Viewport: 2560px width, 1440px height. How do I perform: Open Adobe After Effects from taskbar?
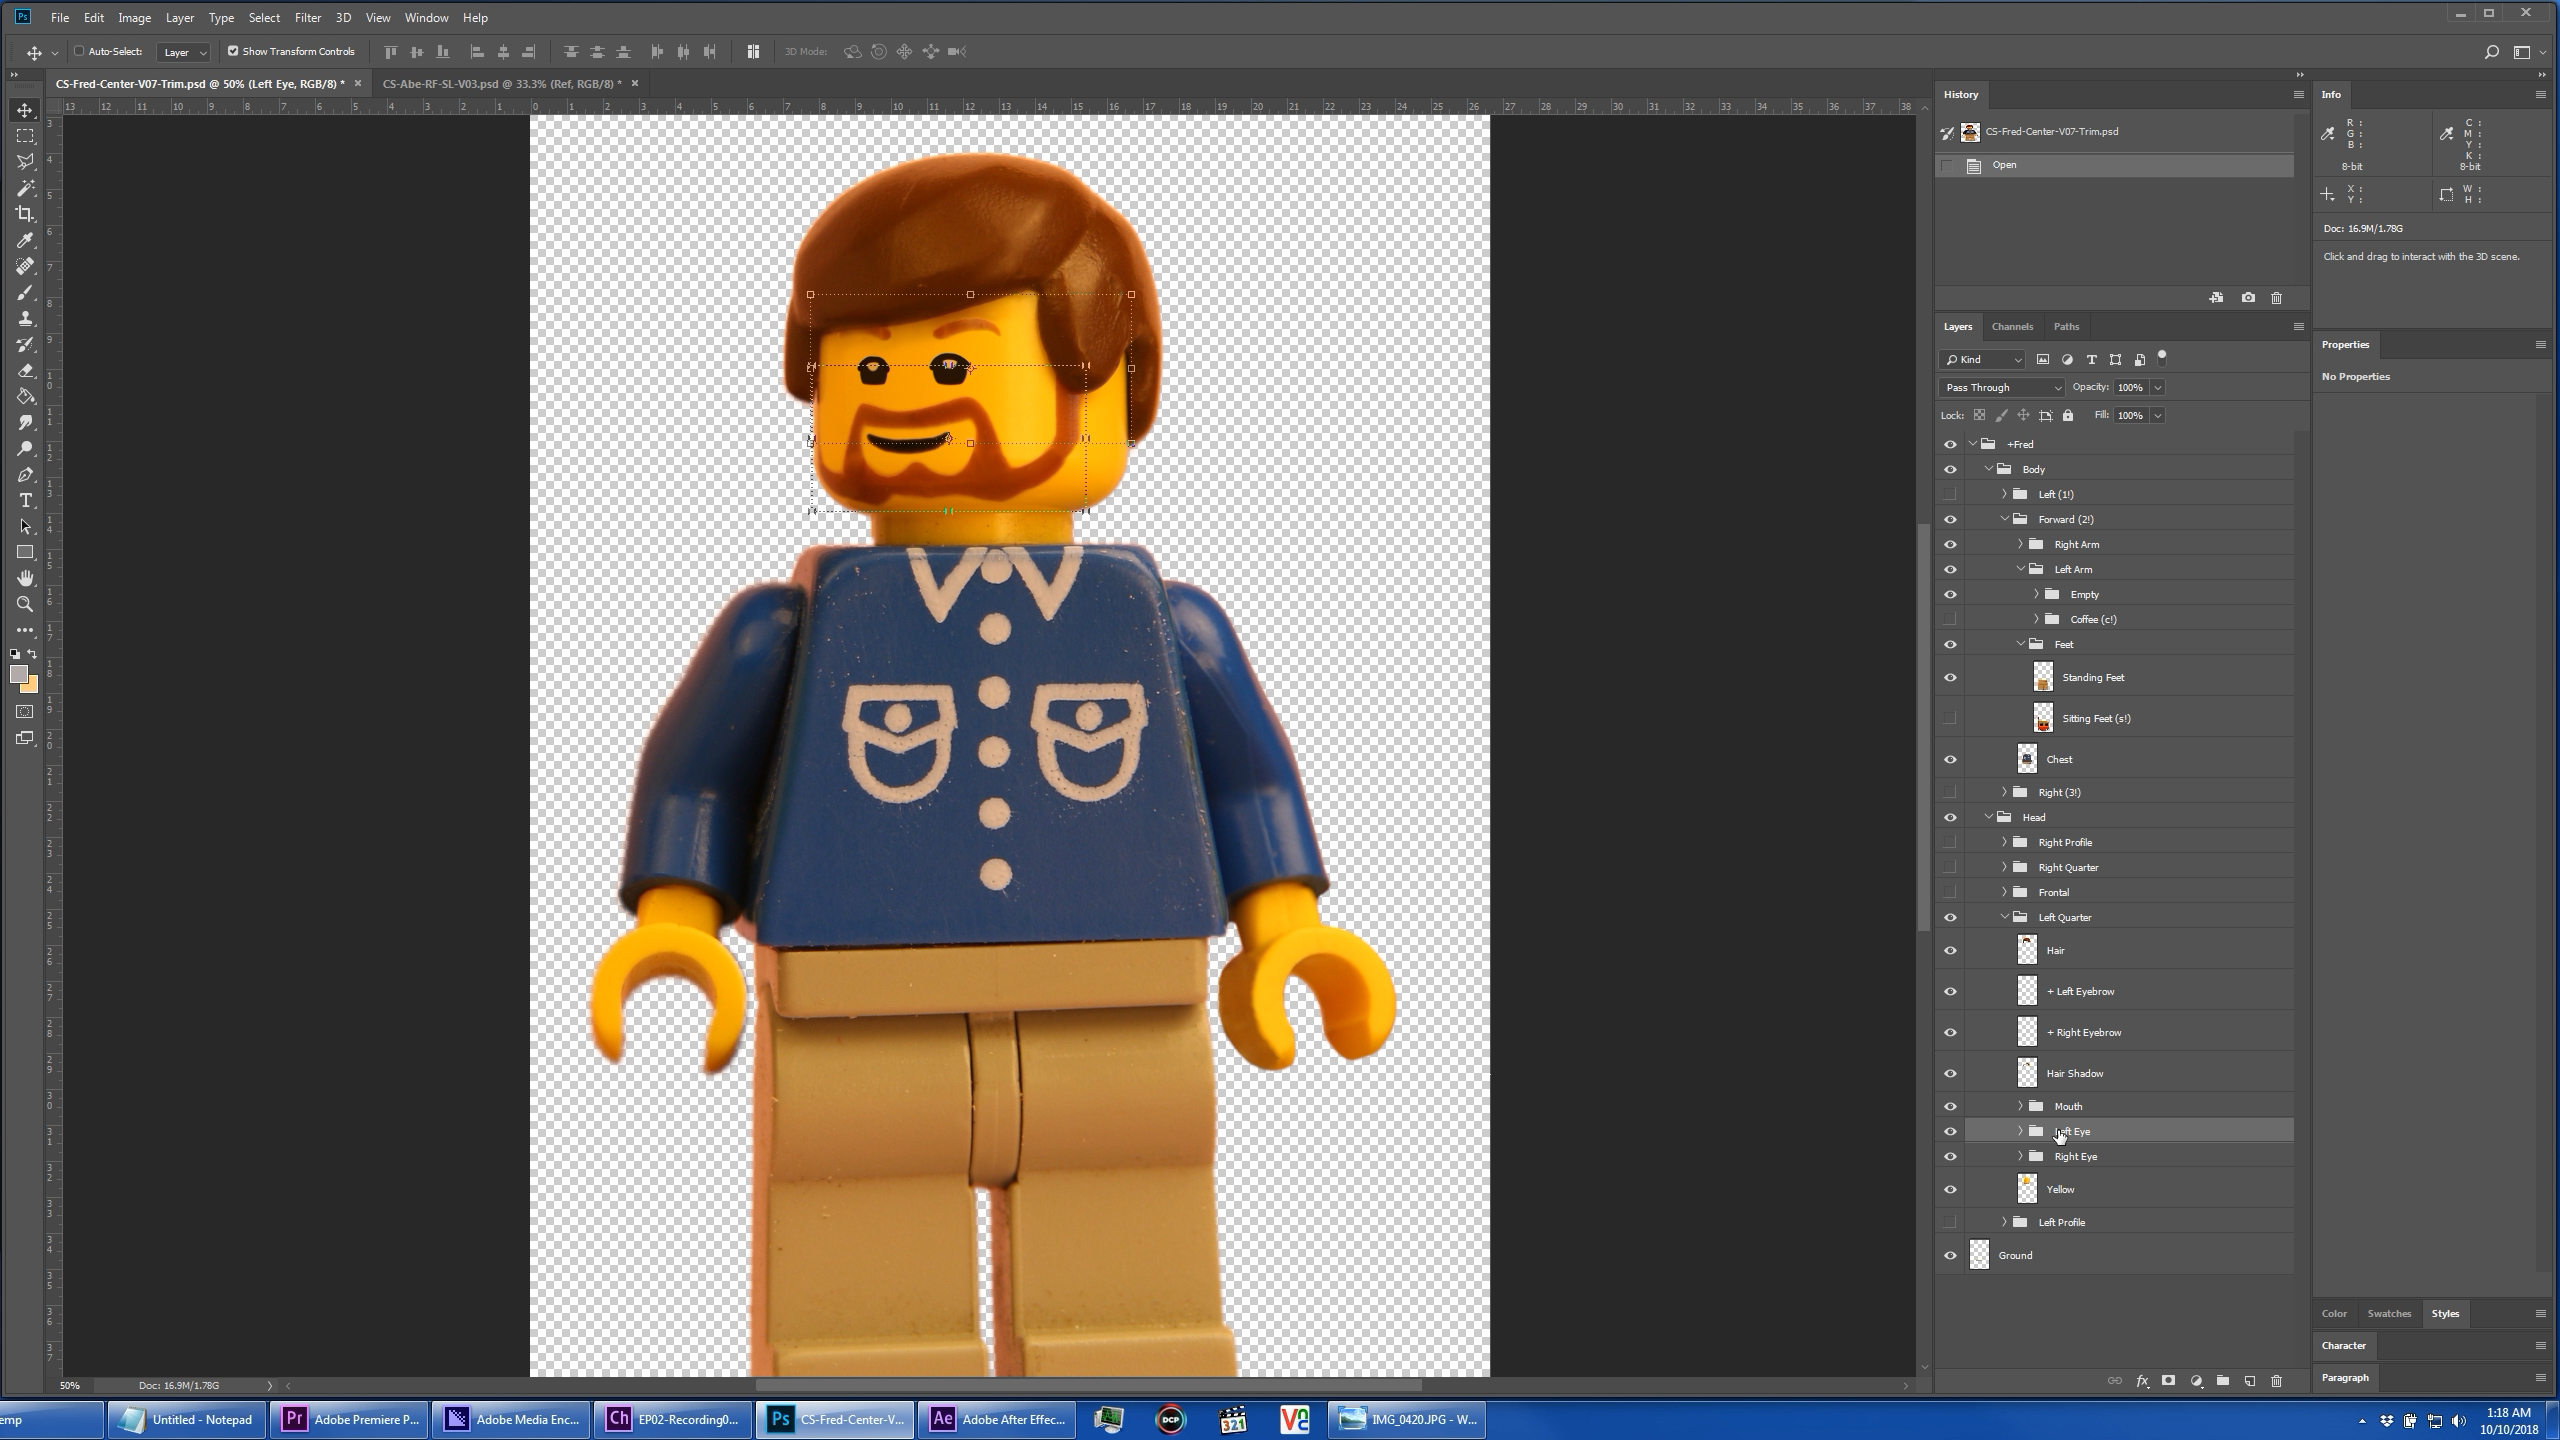(x=998, y=1419)
